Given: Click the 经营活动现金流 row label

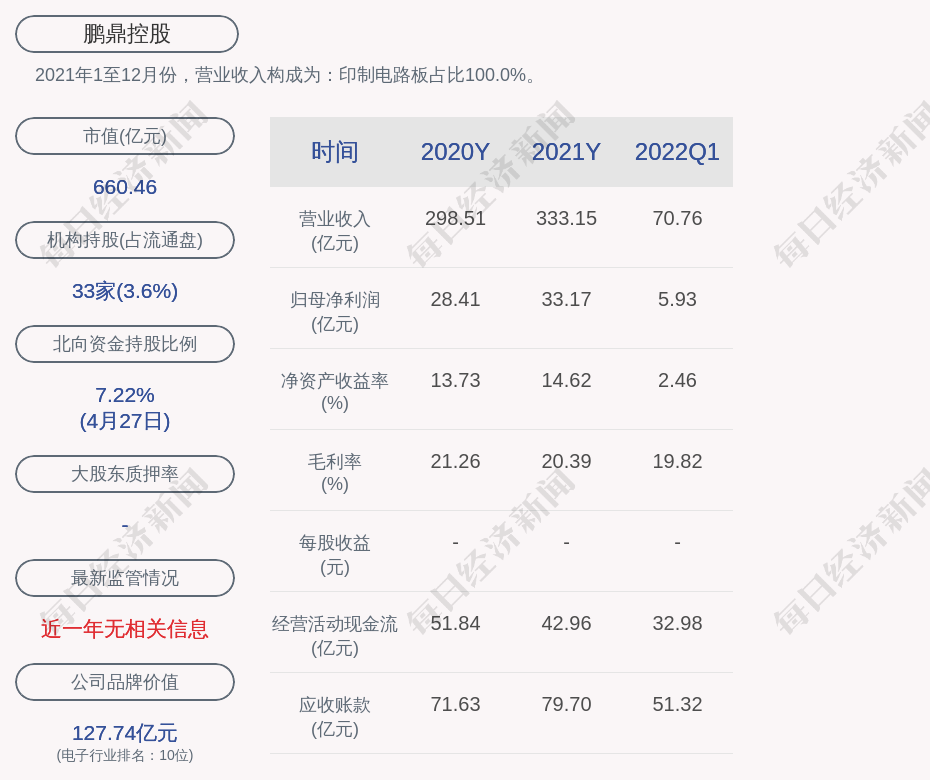Looking at the screenshot, I should pyautogui.click(x=334, y=624).
